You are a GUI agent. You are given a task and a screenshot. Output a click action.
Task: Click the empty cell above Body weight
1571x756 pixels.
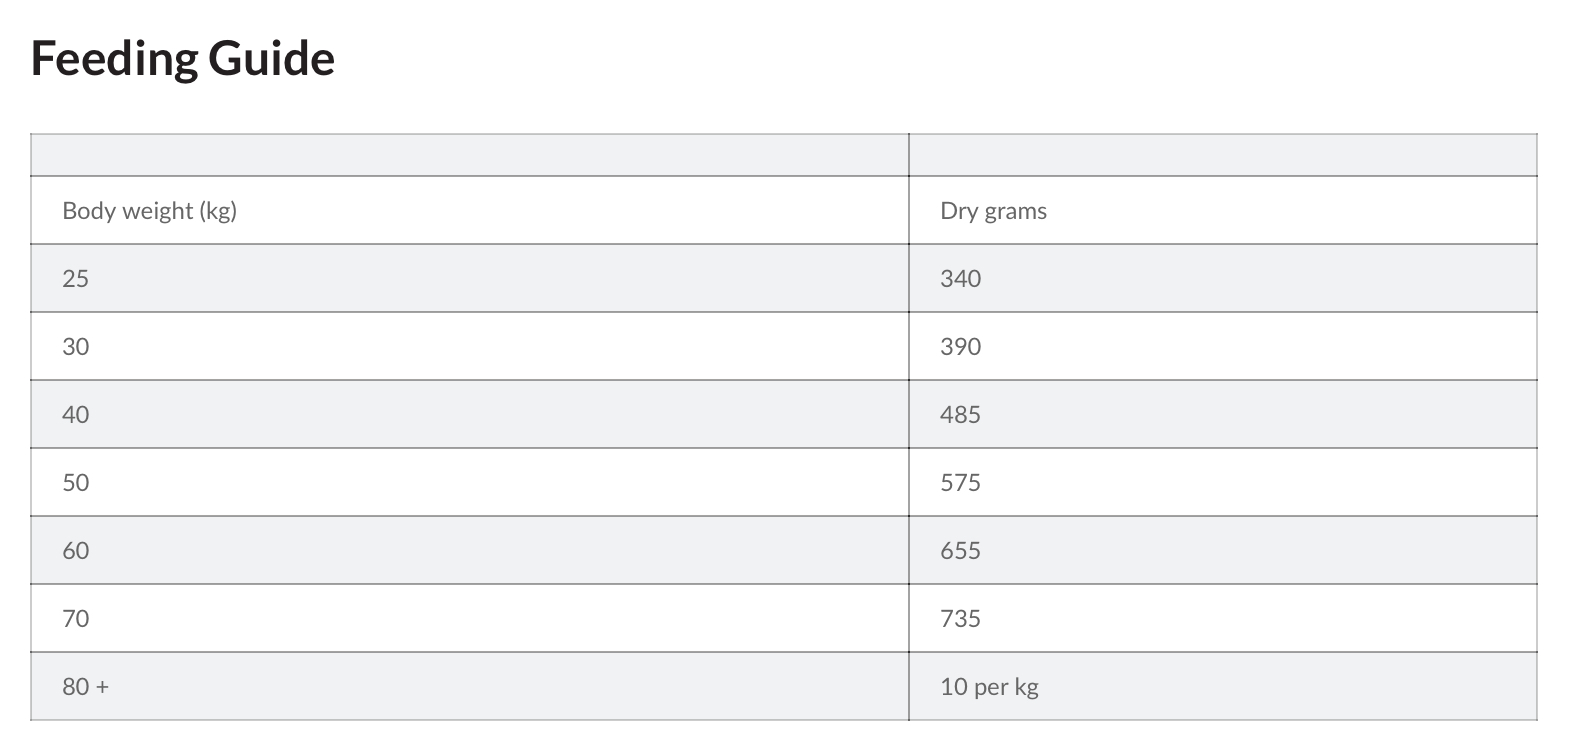469,155
